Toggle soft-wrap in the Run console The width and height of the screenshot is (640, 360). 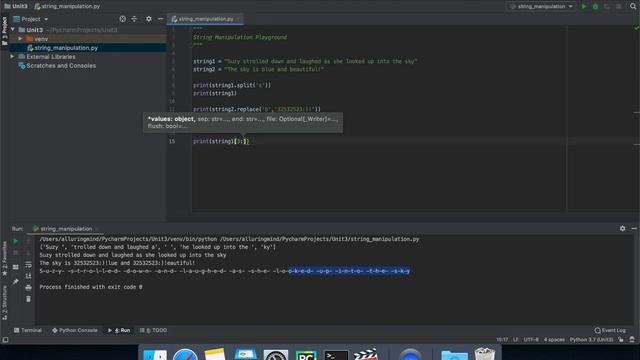pos(28,265)
